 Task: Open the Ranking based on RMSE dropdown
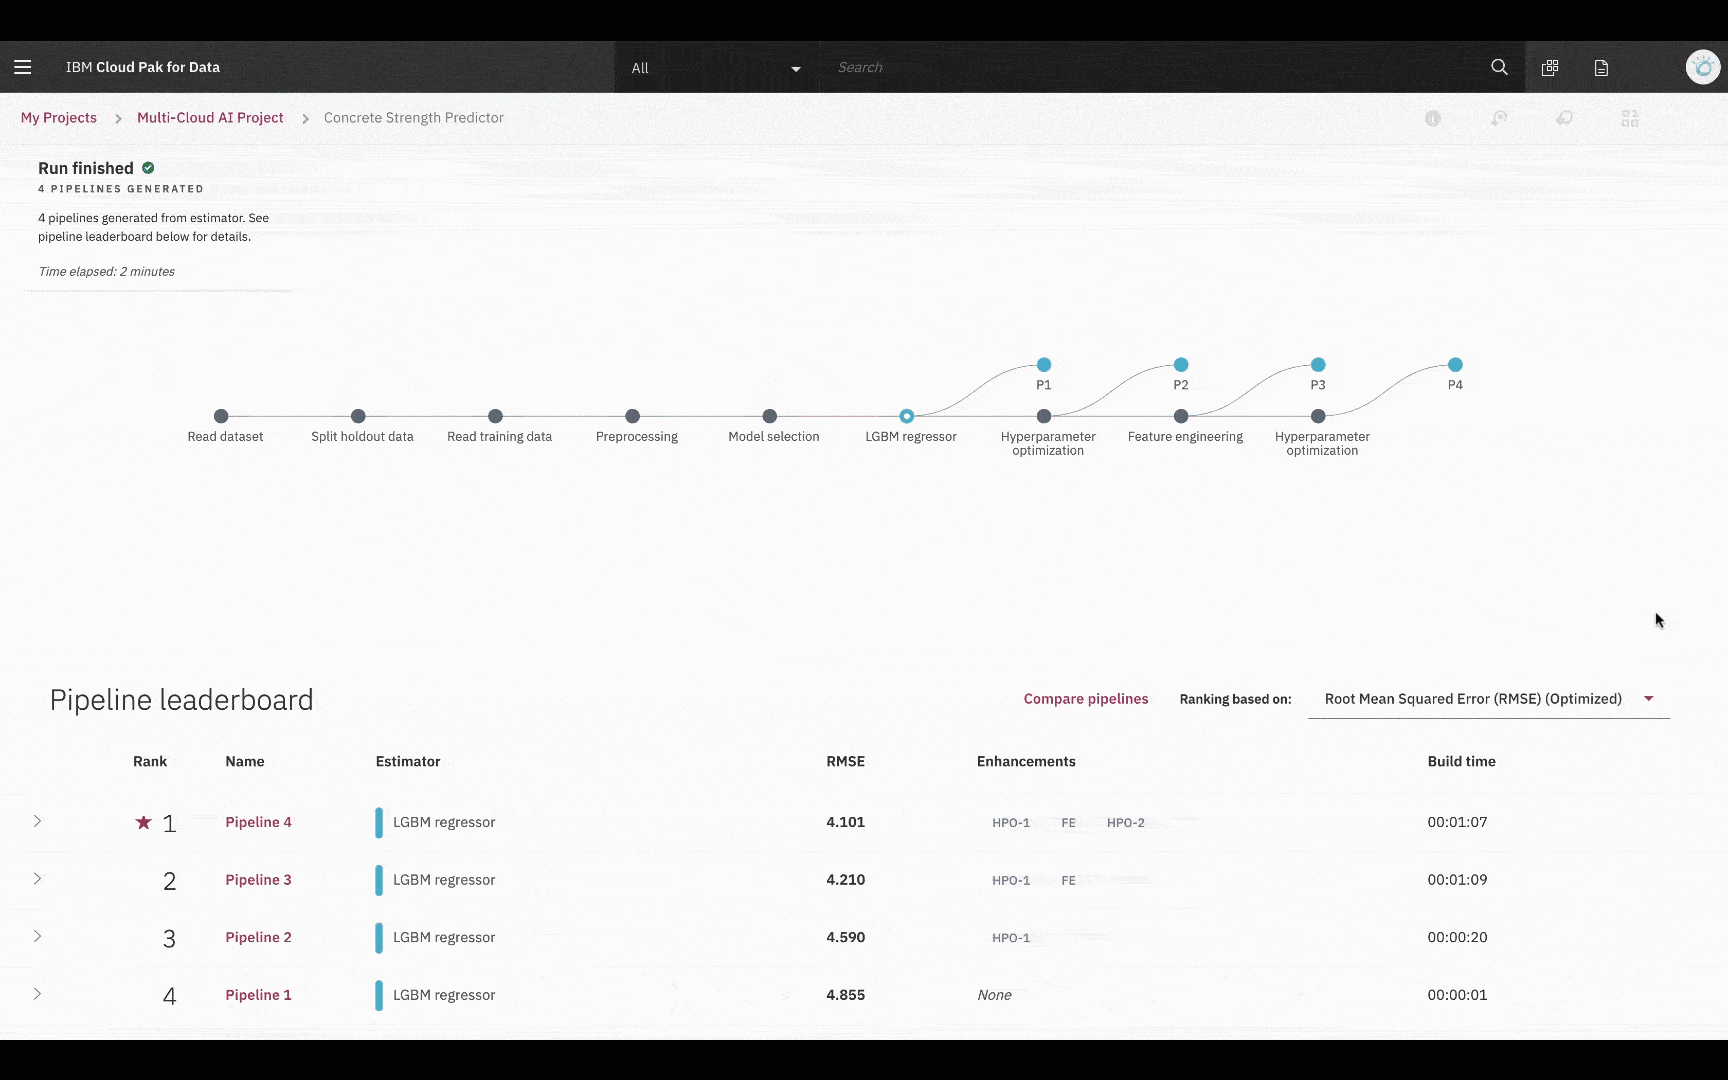point(1488,699)
